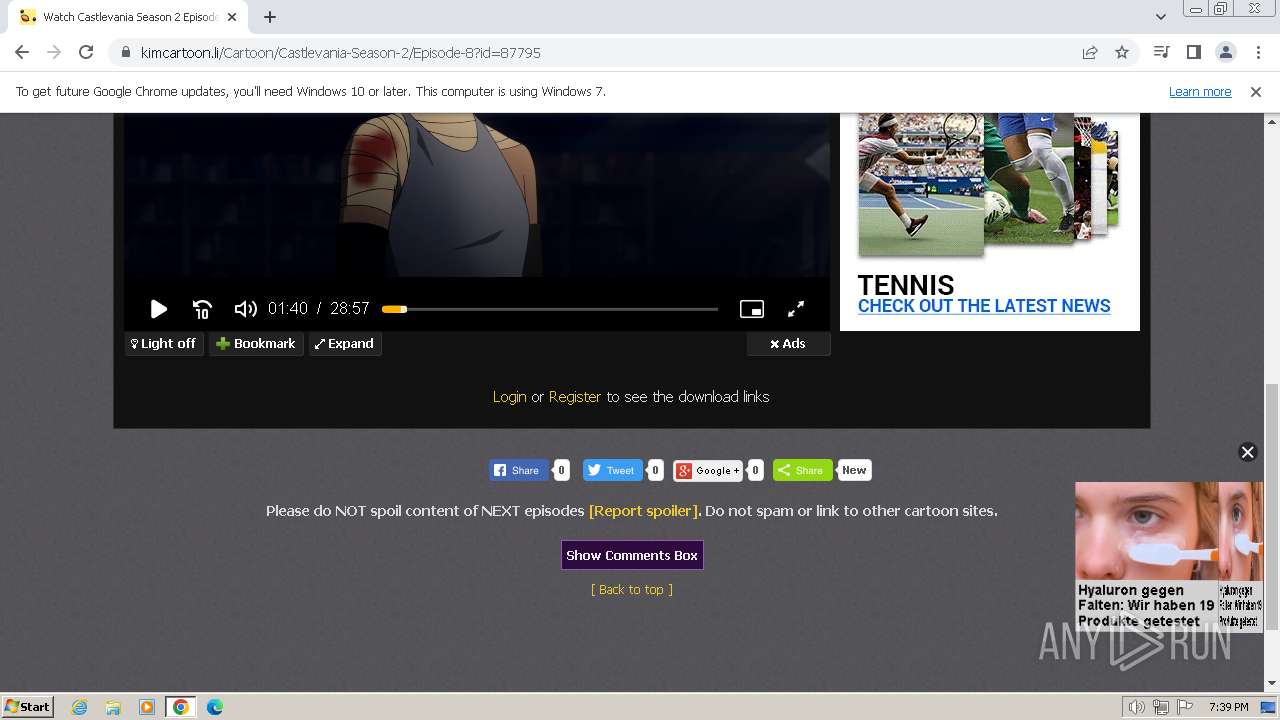1280x720 pixels.
Task: Open media player from taskbar
Action: 147,707
